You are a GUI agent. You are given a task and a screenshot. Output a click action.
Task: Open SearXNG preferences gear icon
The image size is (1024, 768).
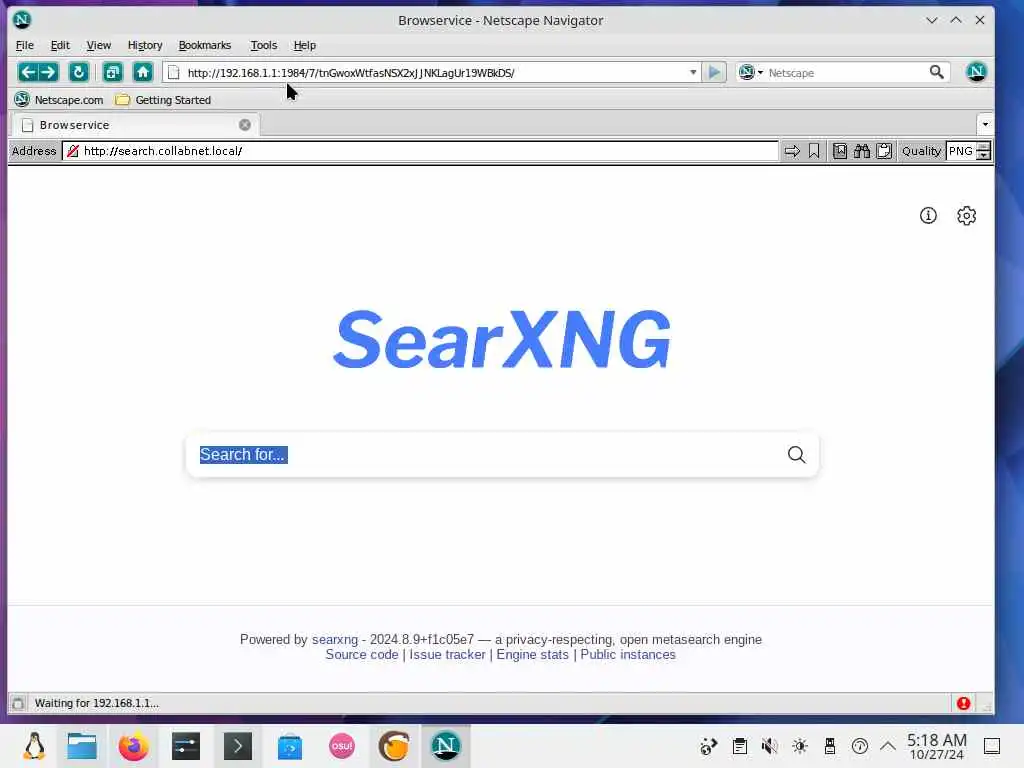pos(967,216)
